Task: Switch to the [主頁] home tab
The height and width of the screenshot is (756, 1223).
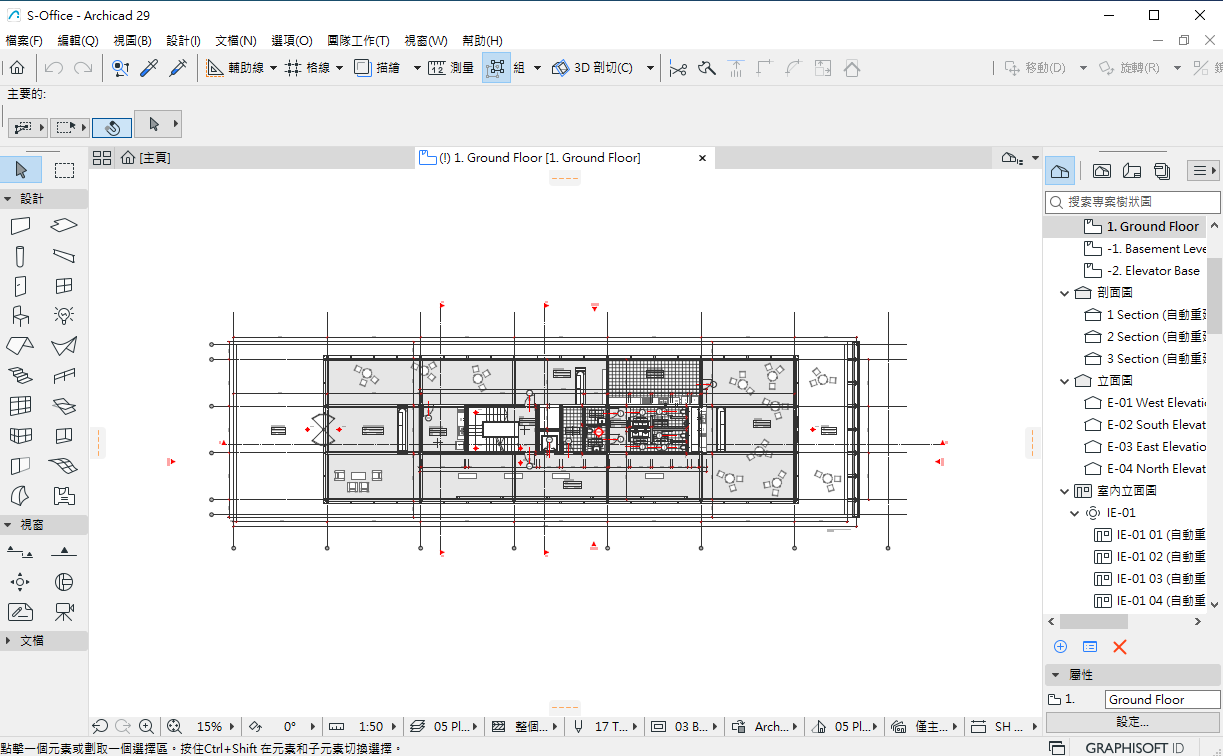Action: 145,158
